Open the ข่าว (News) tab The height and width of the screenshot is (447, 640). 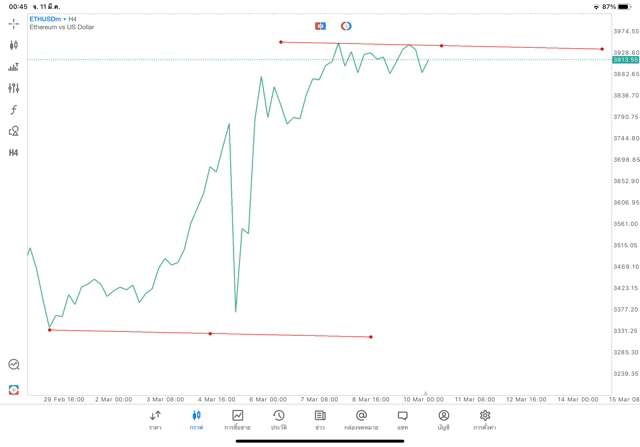click(x=320, y=420)
